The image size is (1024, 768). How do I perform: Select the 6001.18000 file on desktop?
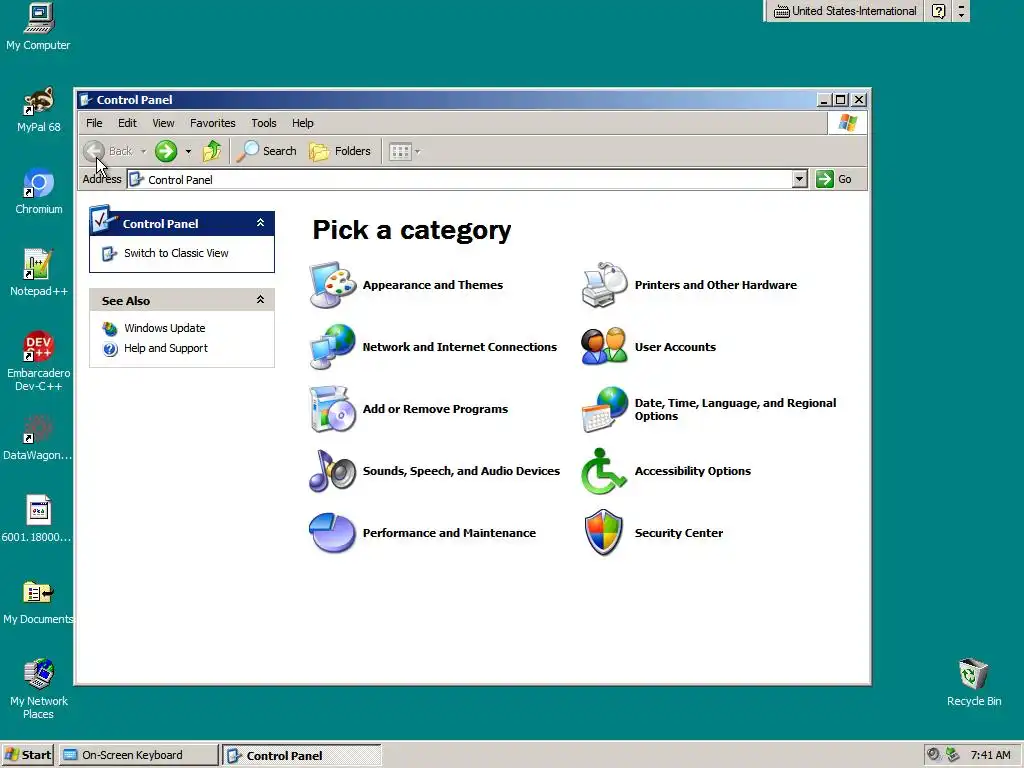(37, 519)
